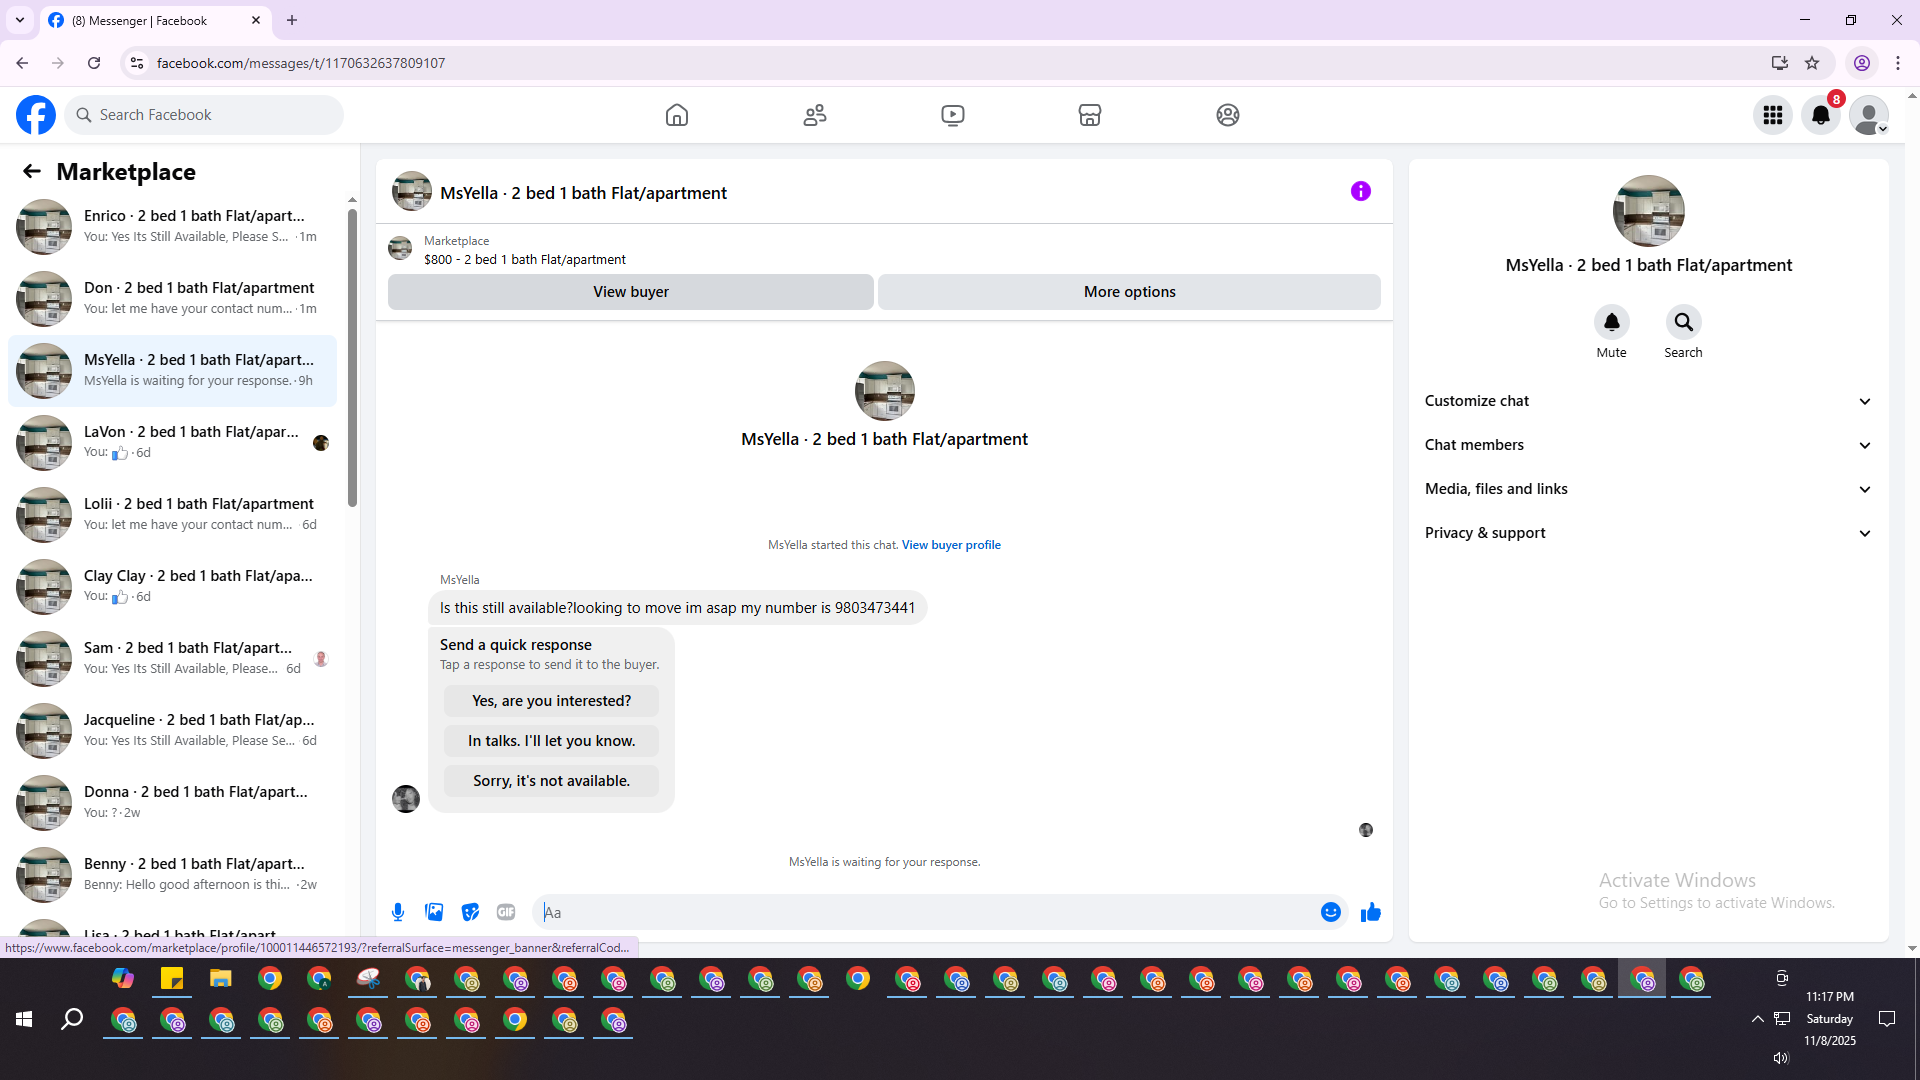Open the Facebook apps grid menu

tap(1773, 115)
